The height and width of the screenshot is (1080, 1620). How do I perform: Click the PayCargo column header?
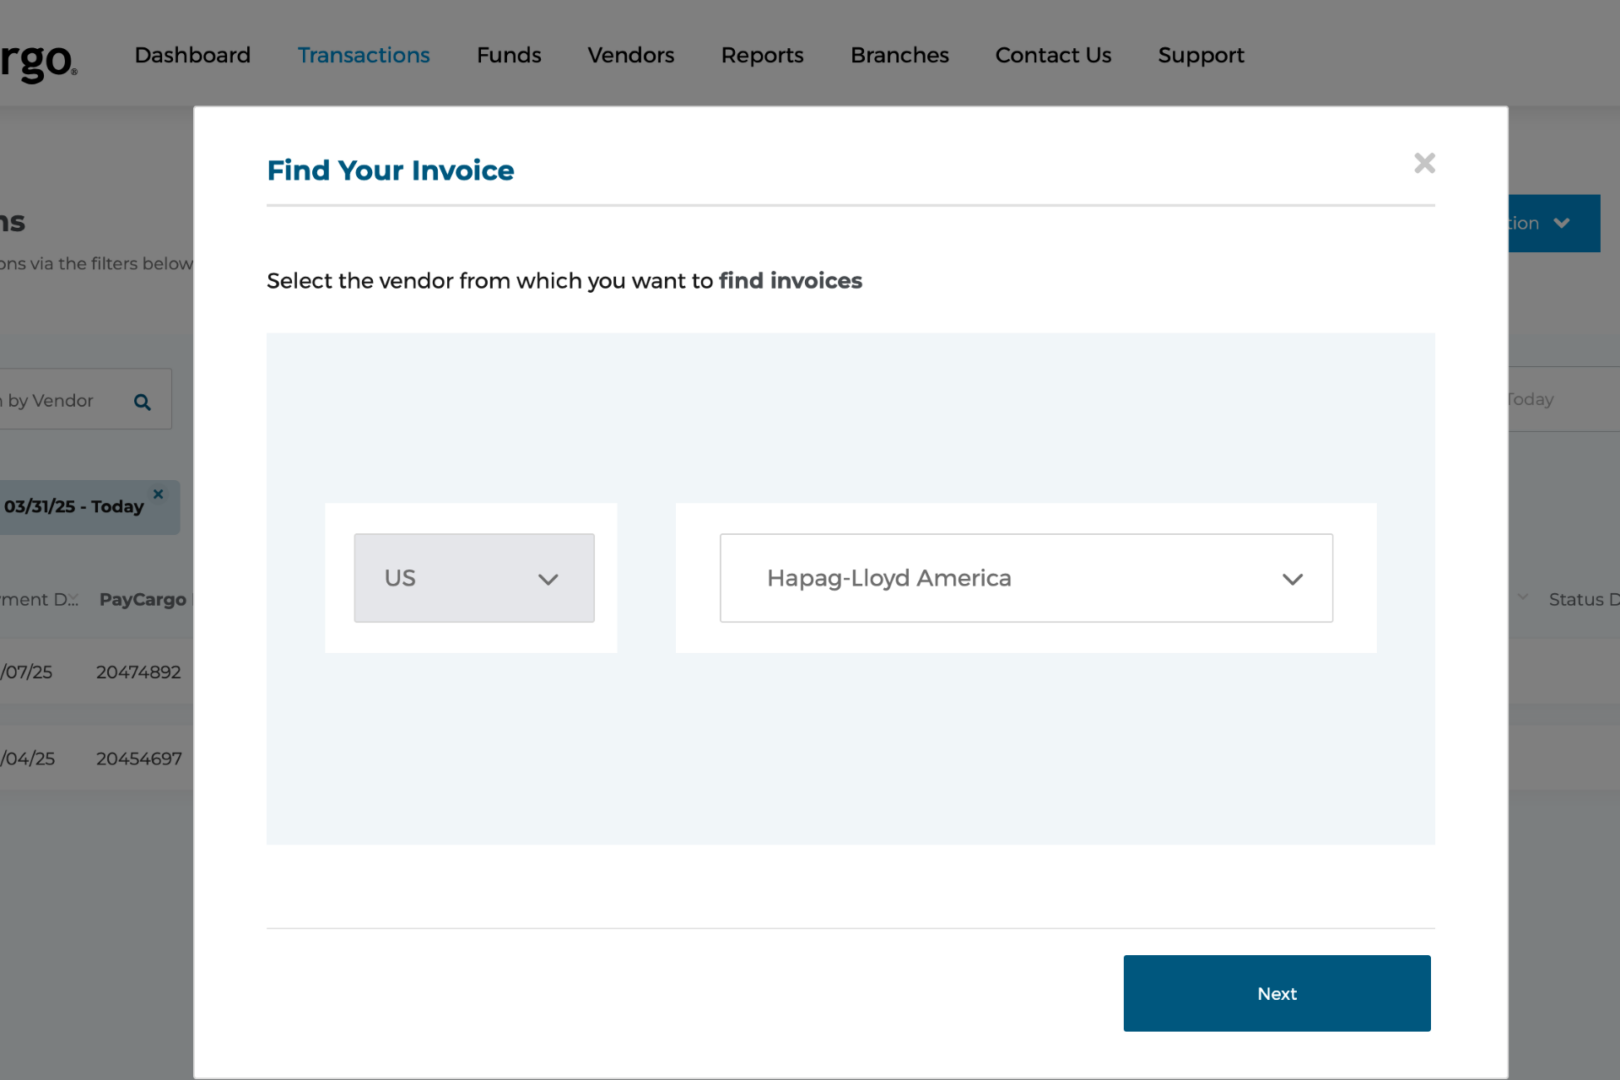(x=143, y=599)
